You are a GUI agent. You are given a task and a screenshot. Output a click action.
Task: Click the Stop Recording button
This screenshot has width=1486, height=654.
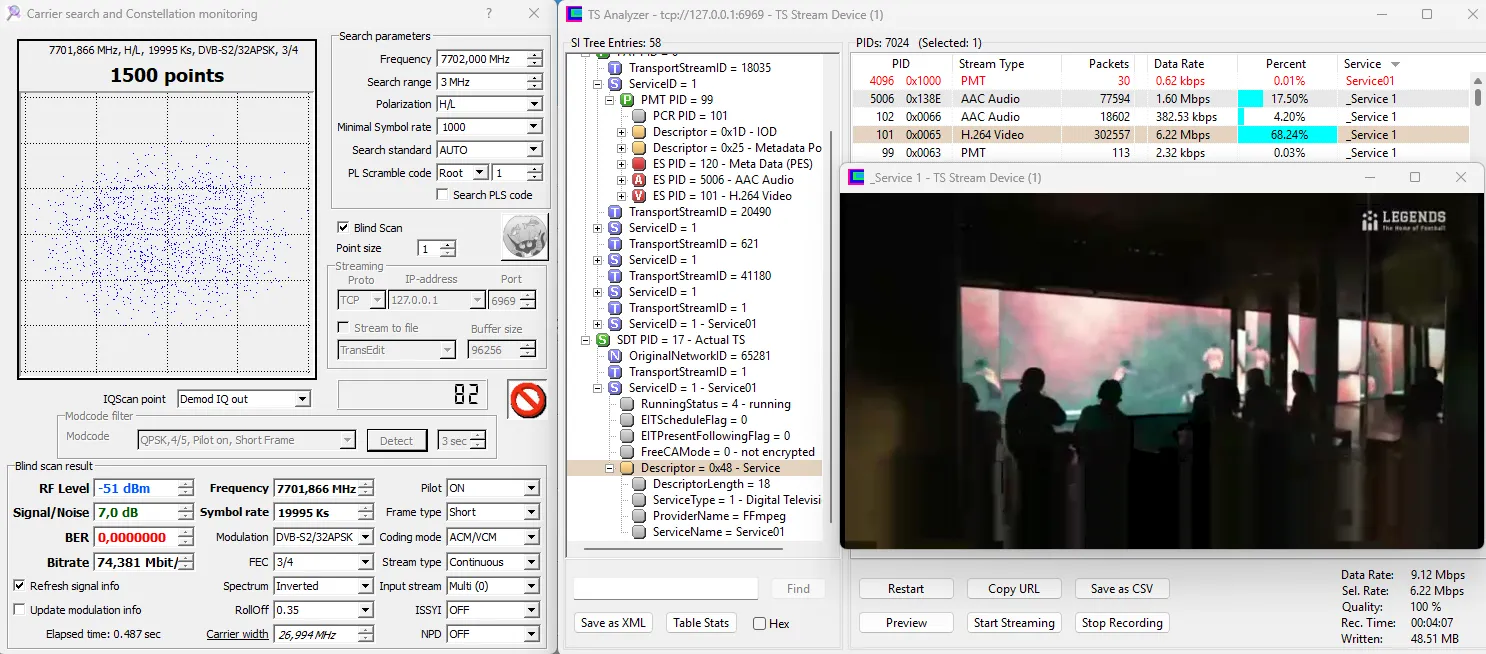pos(1121,623)
